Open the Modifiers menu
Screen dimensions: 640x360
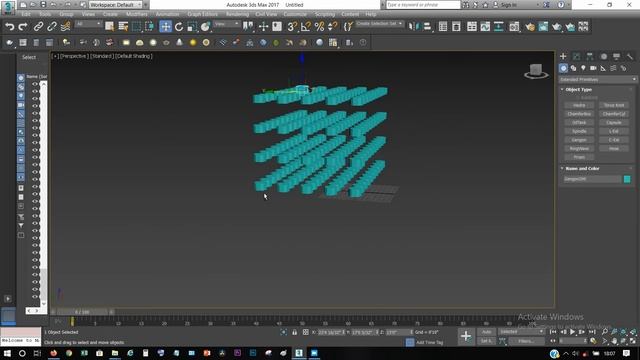tap(137, 14)
